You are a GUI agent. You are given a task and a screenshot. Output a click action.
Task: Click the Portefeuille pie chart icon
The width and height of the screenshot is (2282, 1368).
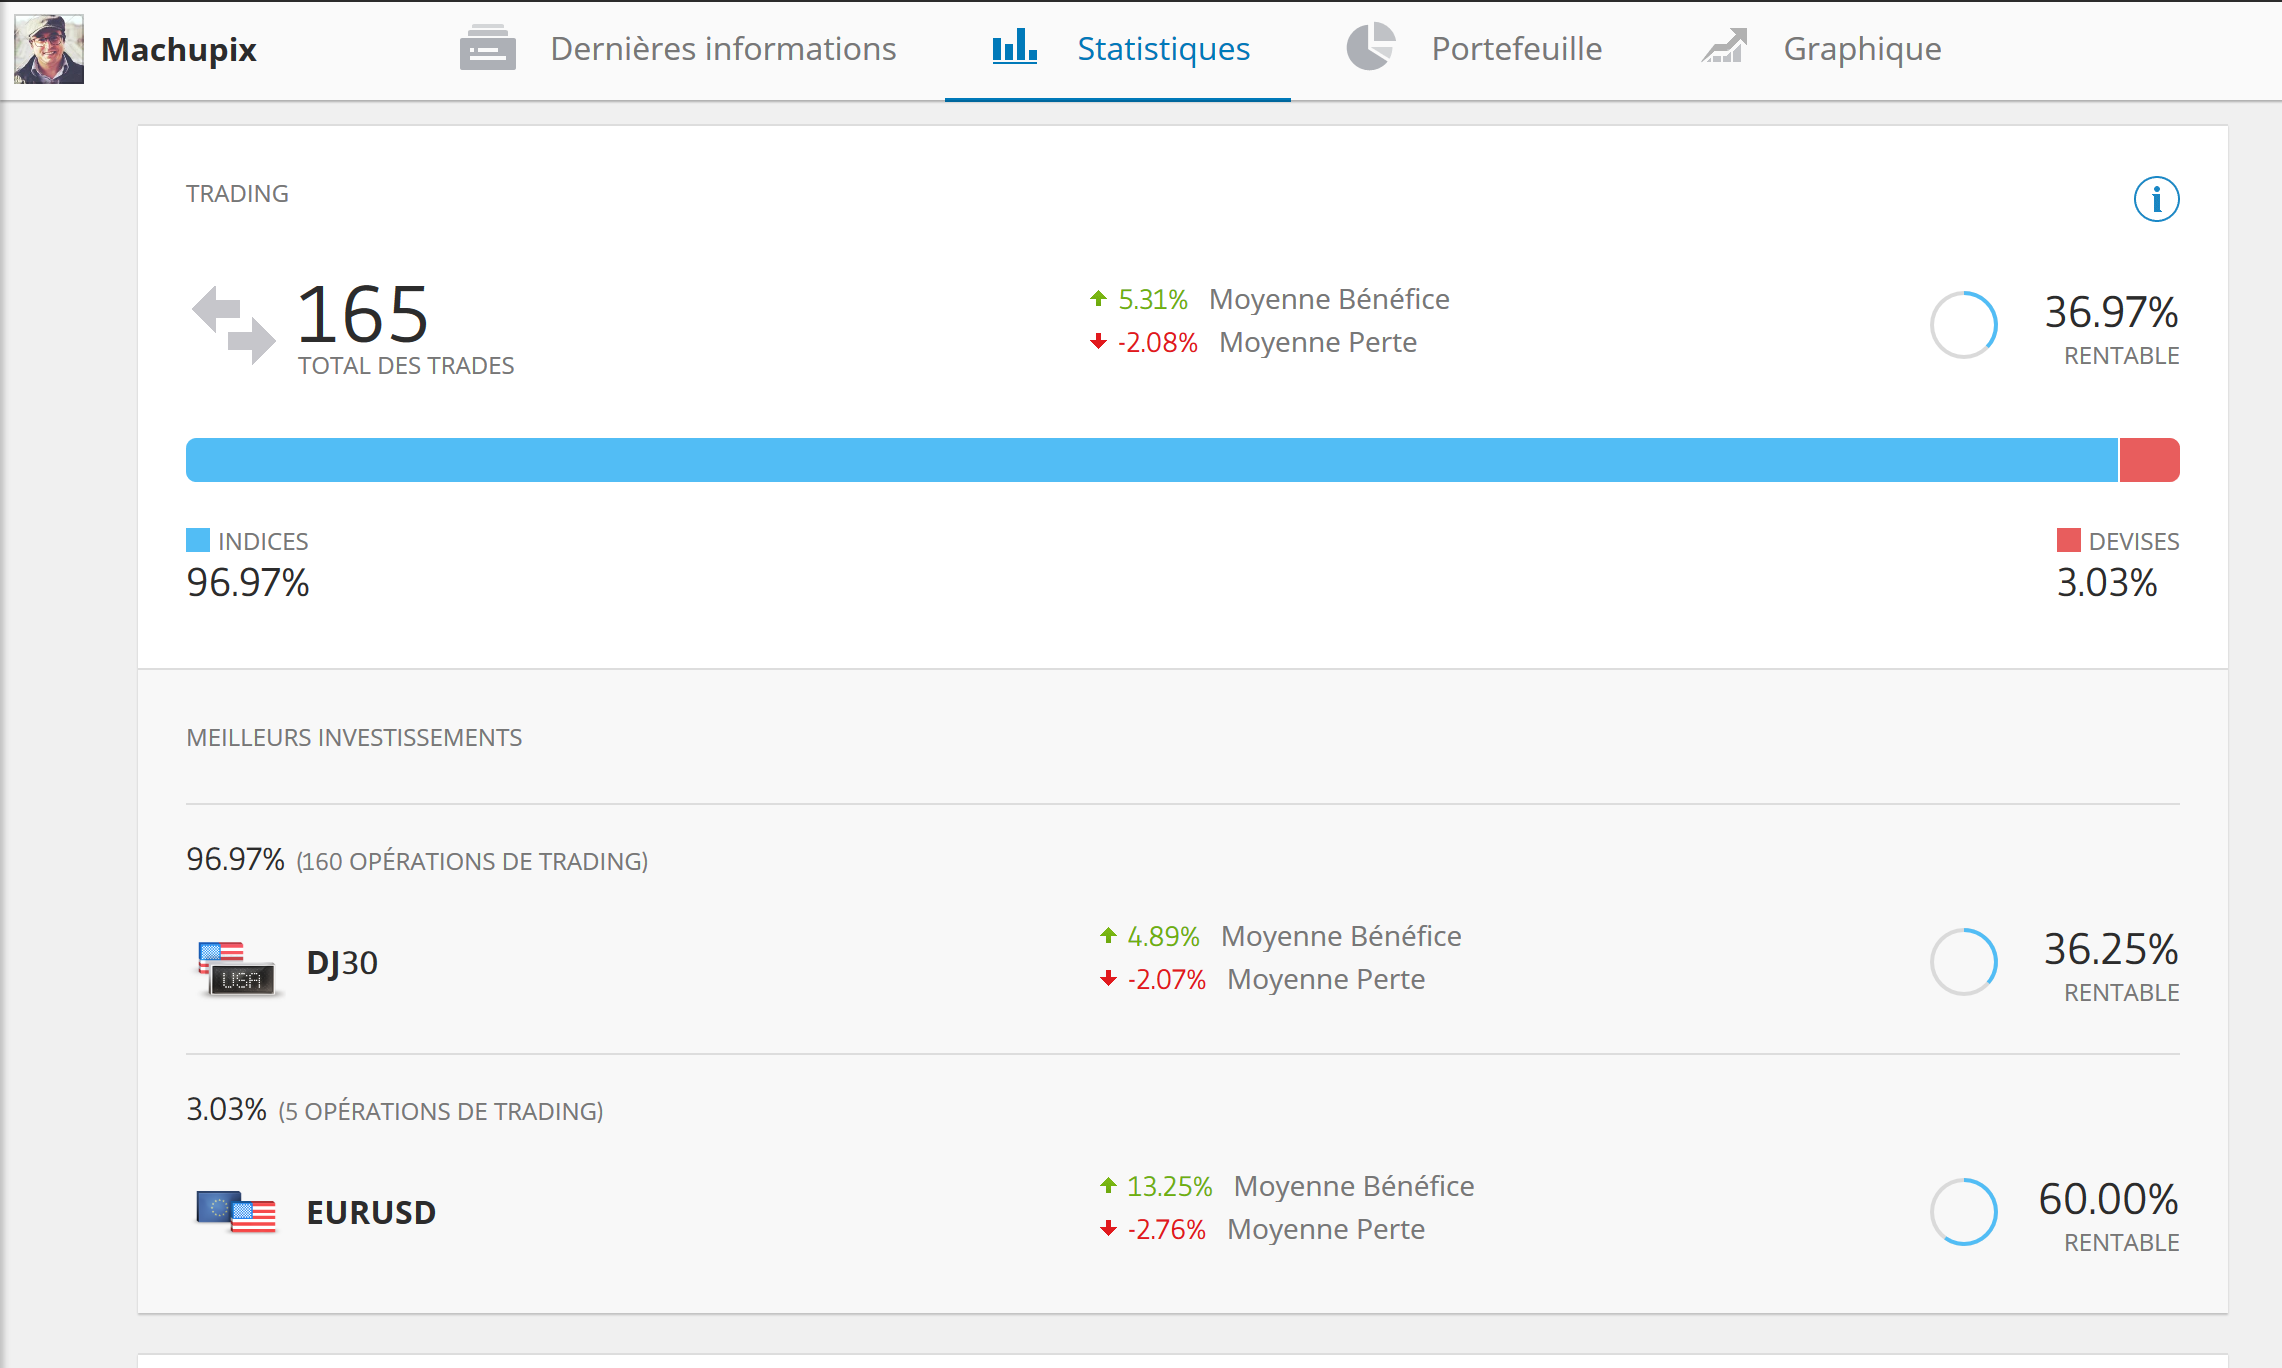coord(1370,47)
